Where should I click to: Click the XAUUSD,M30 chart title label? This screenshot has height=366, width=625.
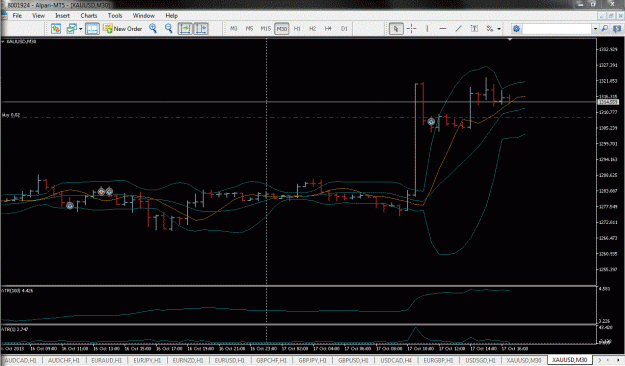click(x=21, y=41)
